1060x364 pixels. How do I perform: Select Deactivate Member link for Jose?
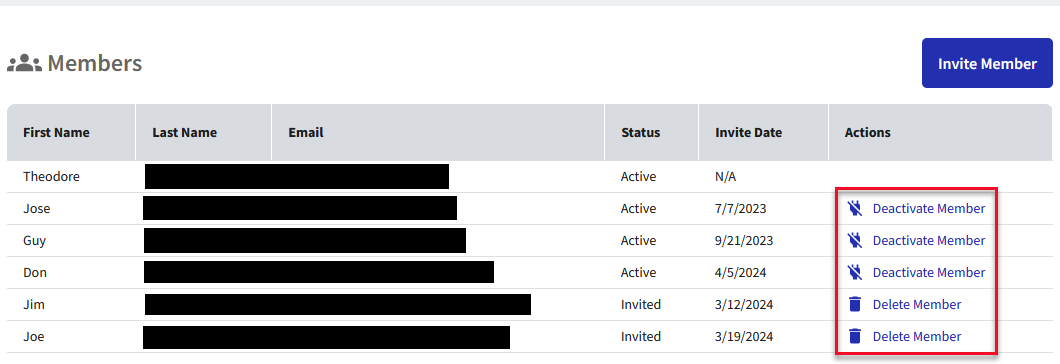click(x=929, y=208)
